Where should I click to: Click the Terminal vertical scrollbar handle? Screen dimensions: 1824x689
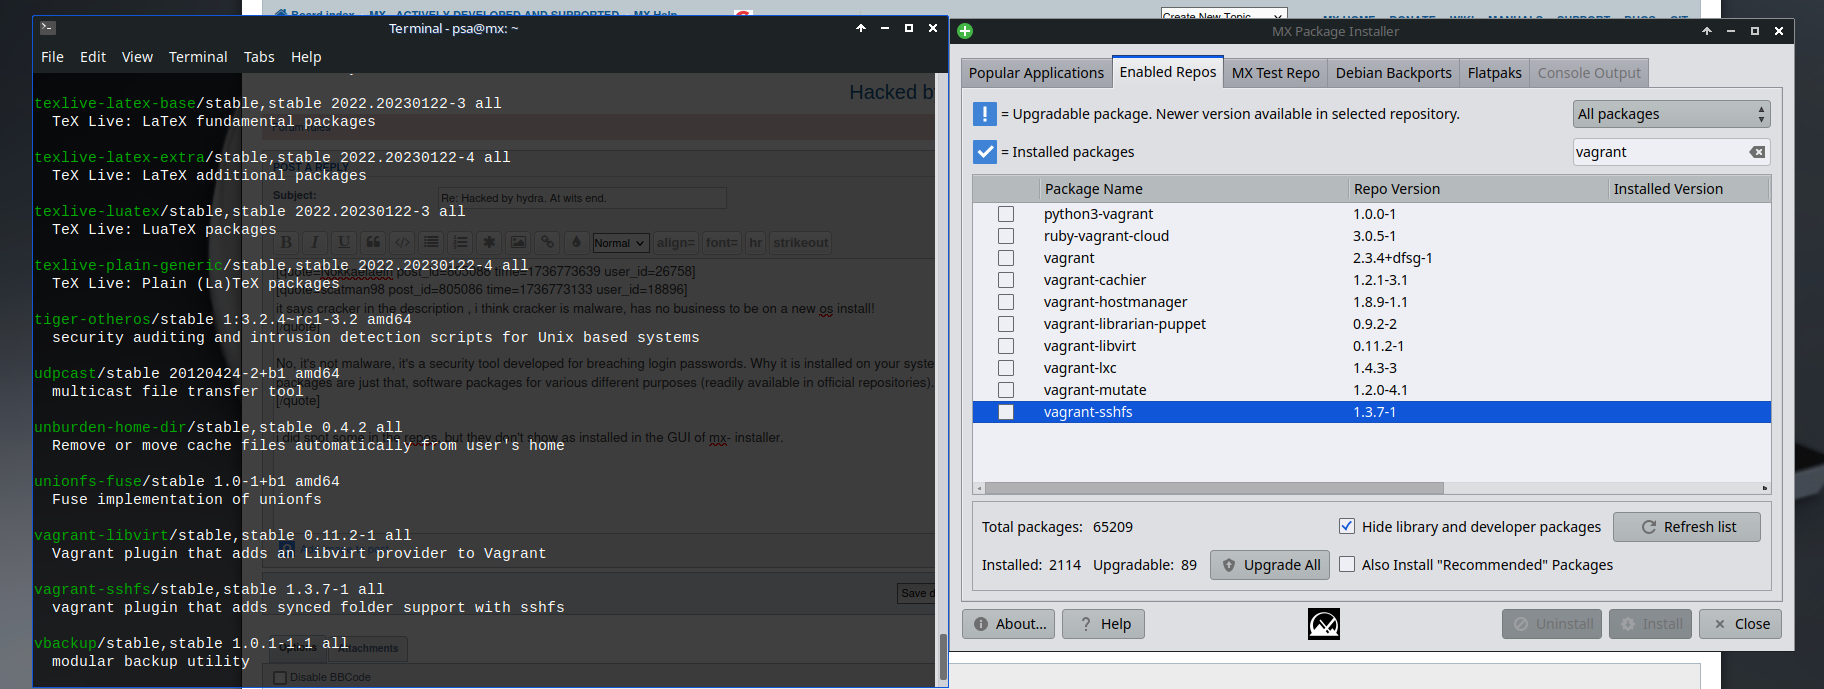pos(943,657)
